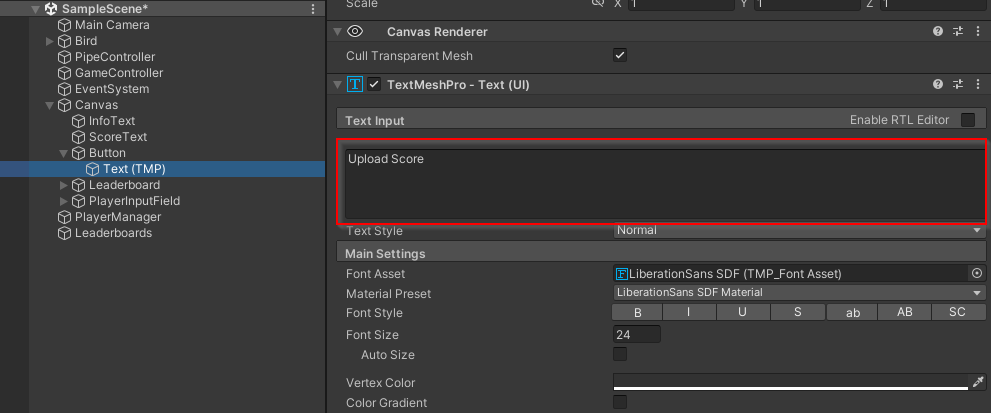This screenshot has height=413, width=991.
Task: Open the Text Style dropdown
Action: coord(799,230)
